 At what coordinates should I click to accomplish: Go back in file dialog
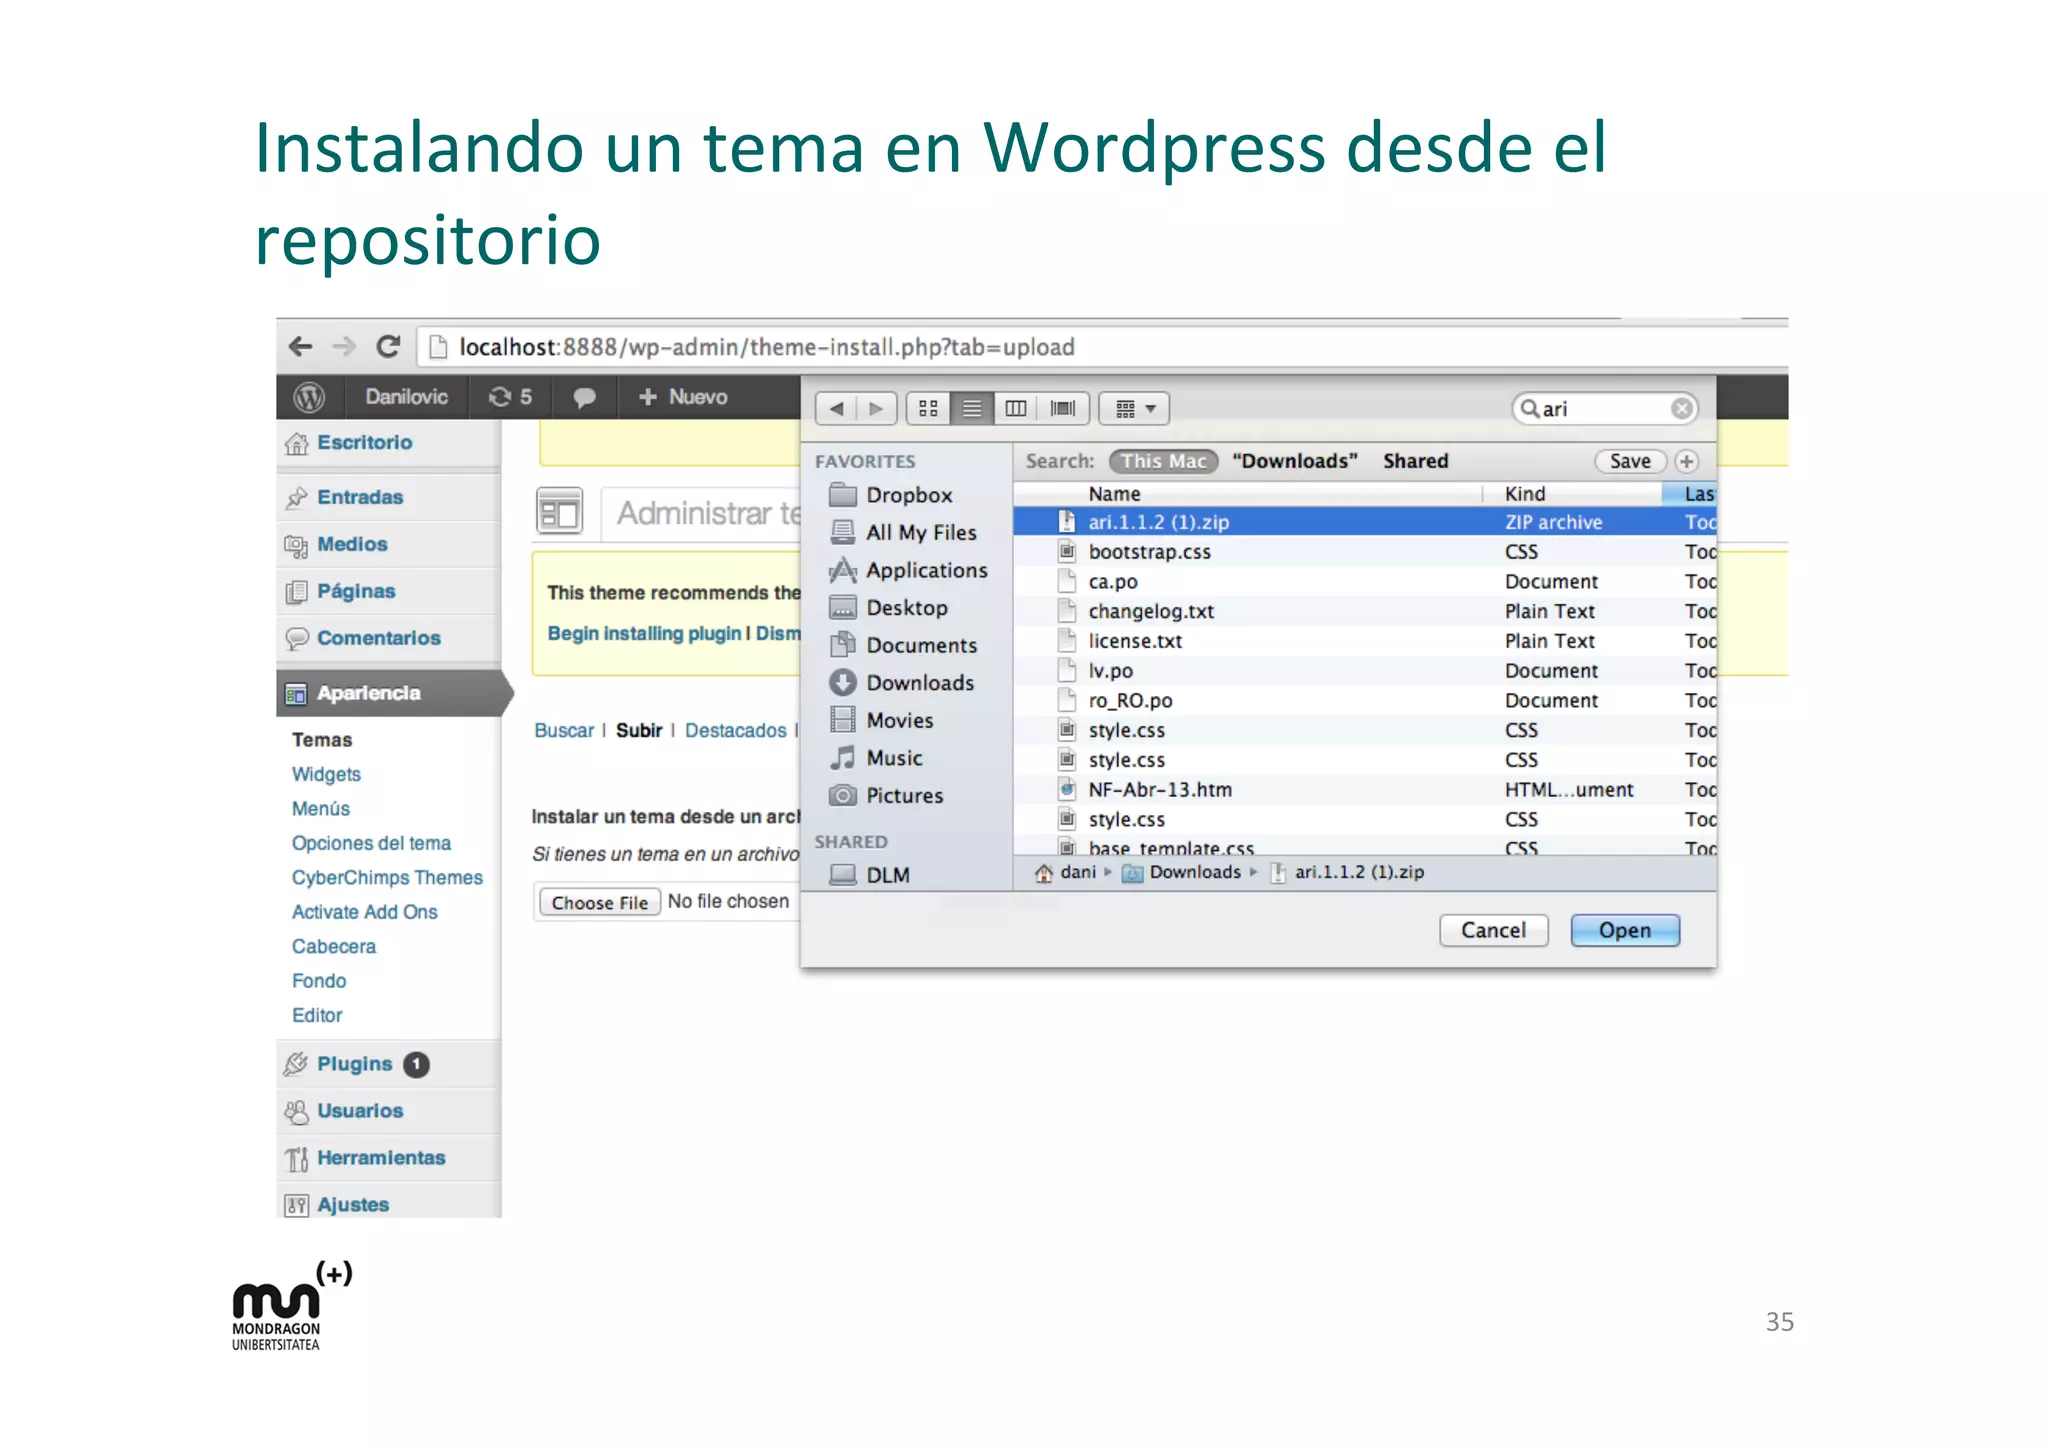(x=836, y=408)
